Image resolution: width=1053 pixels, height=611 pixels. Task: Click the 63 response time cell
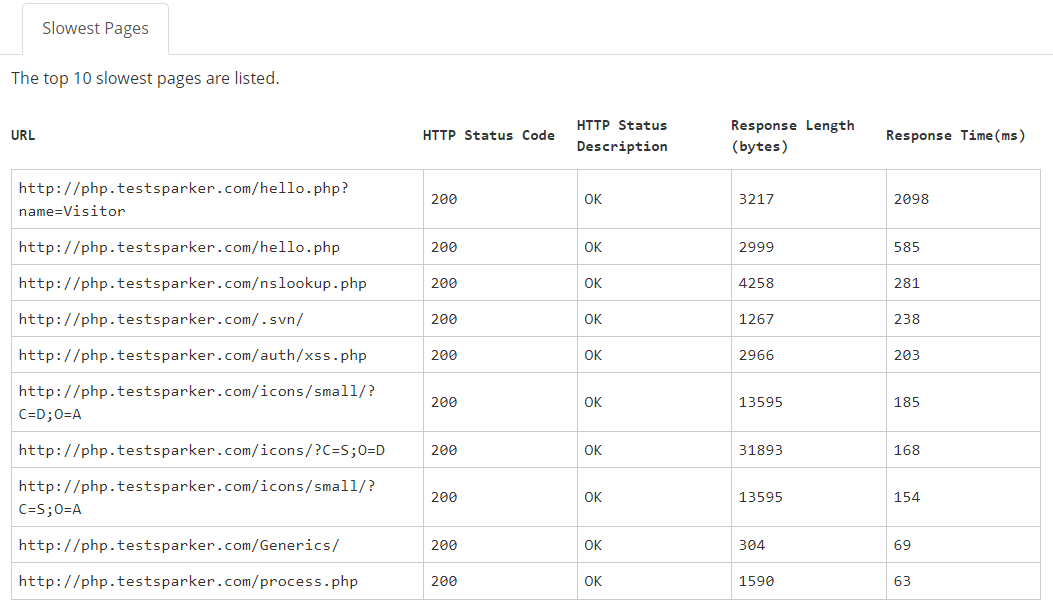coord(902,581)
